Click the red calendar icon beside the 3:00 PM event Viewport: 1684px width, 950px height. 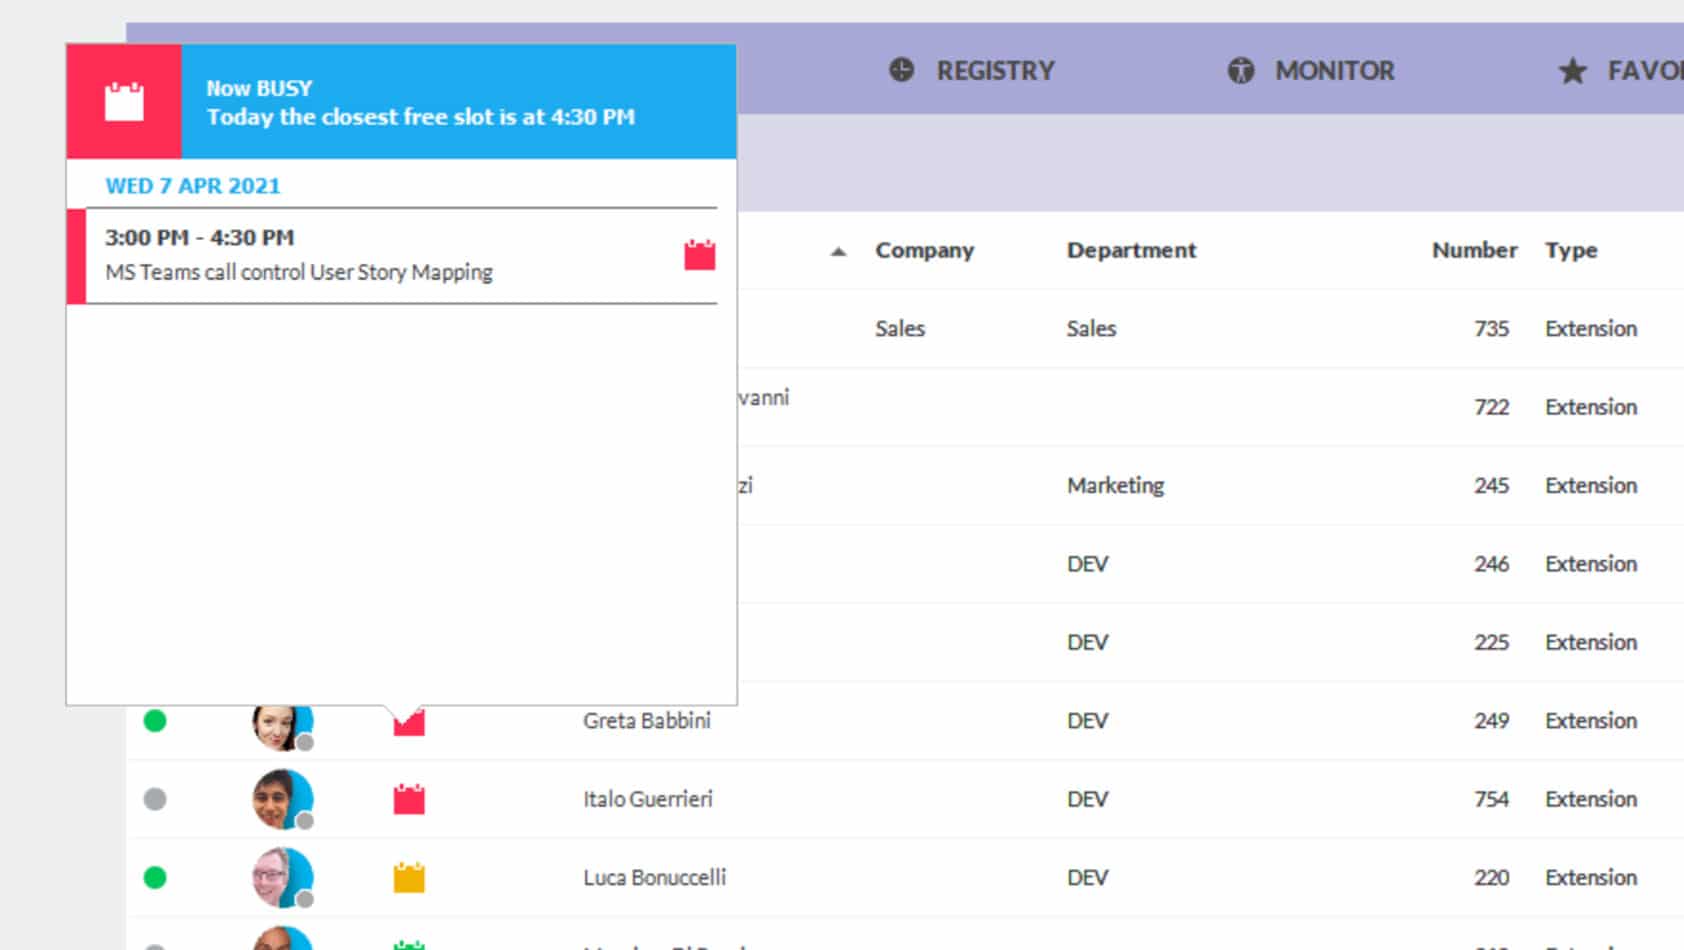(x=699, y=256)
